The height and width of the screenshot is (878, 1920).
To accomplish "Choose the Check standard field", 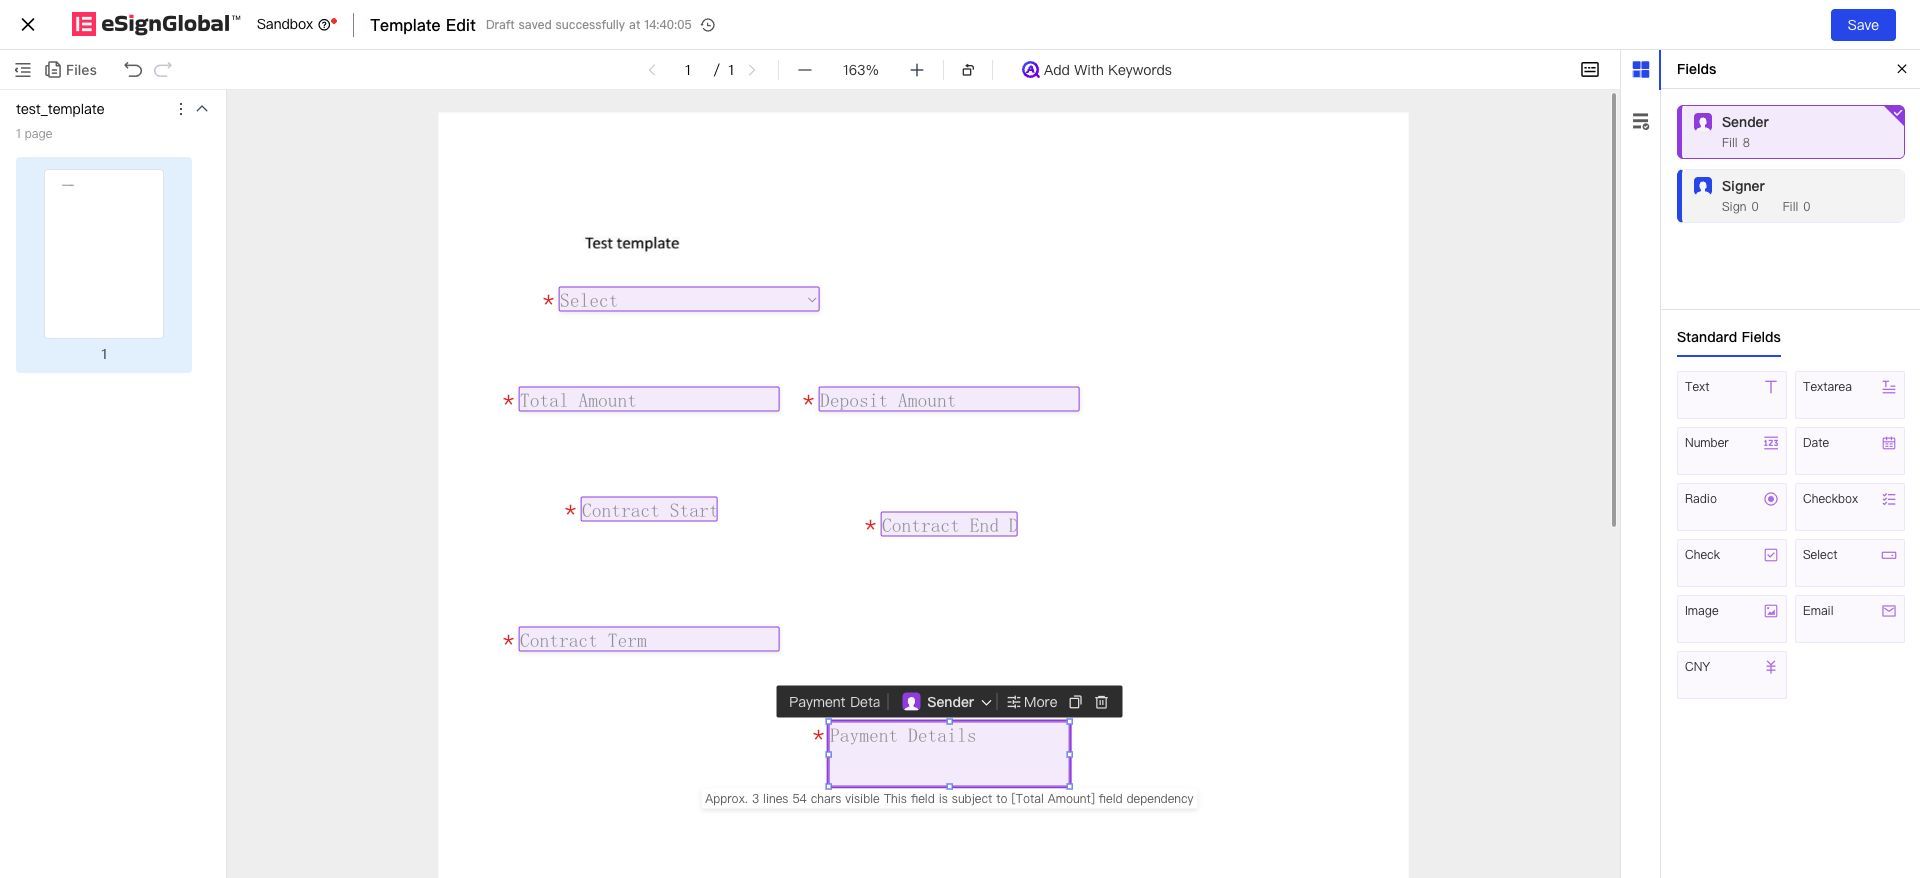I will (x=1732, y=563).
